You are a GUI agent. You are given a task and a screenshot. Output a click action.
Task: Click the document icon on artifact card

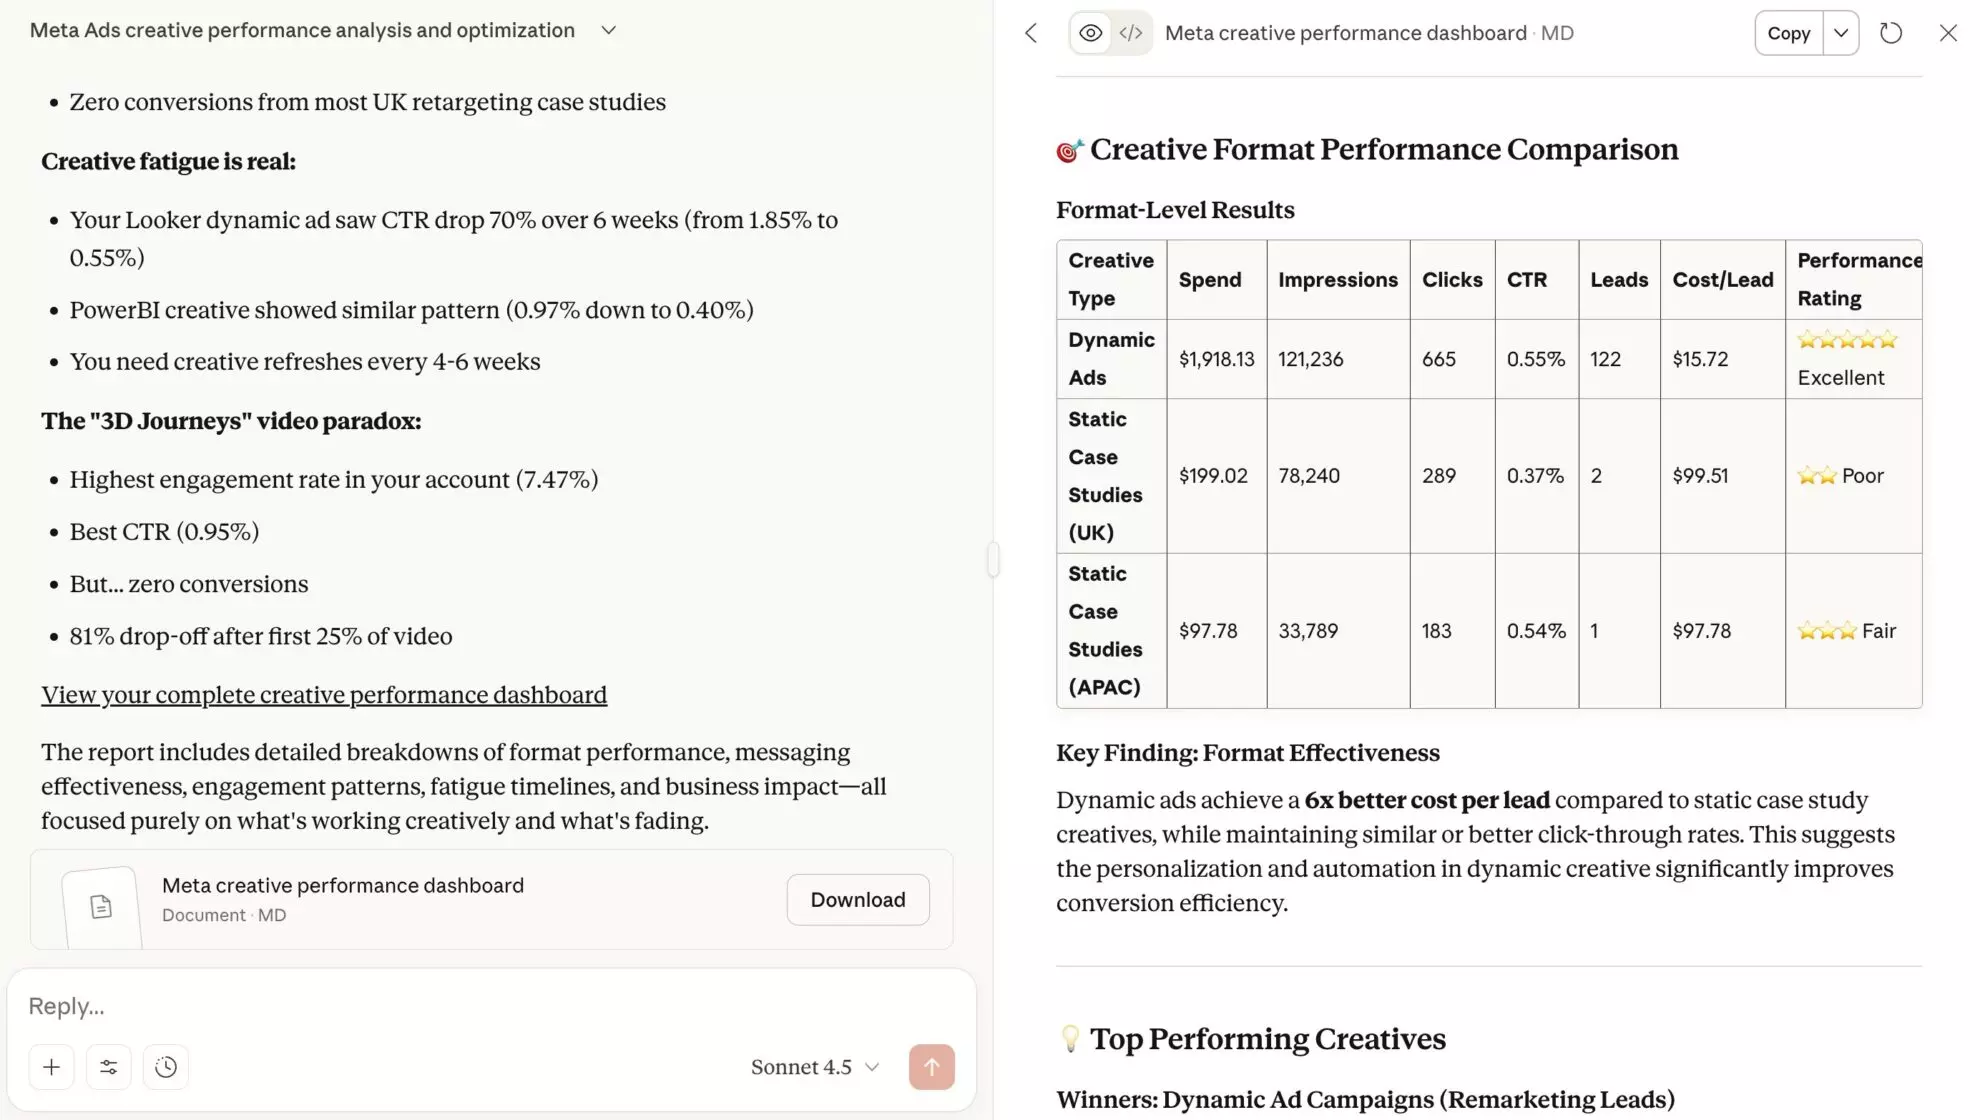[100, 906]
